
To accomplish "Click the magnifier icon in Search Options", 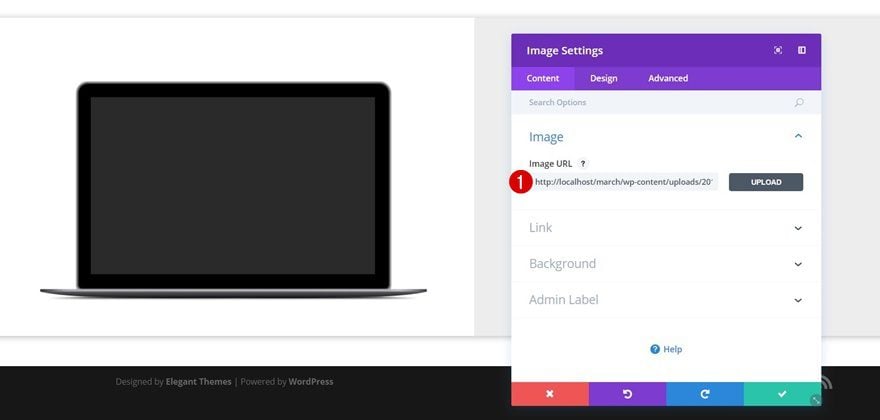I will (x=799, y=102).
